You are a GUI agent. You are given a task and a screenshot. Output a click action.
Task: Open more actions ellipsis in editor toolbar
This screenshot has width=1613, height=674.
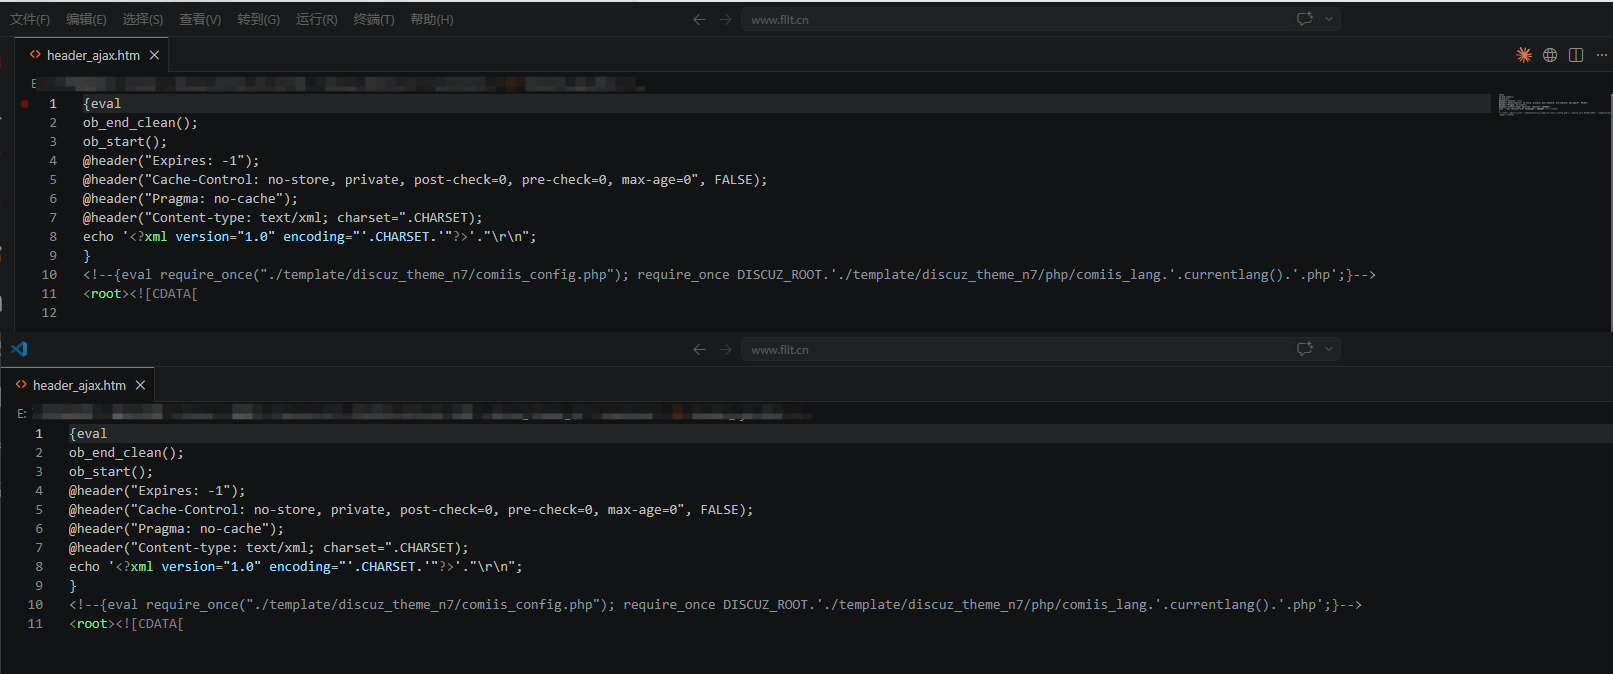[x=1602, y=55]
